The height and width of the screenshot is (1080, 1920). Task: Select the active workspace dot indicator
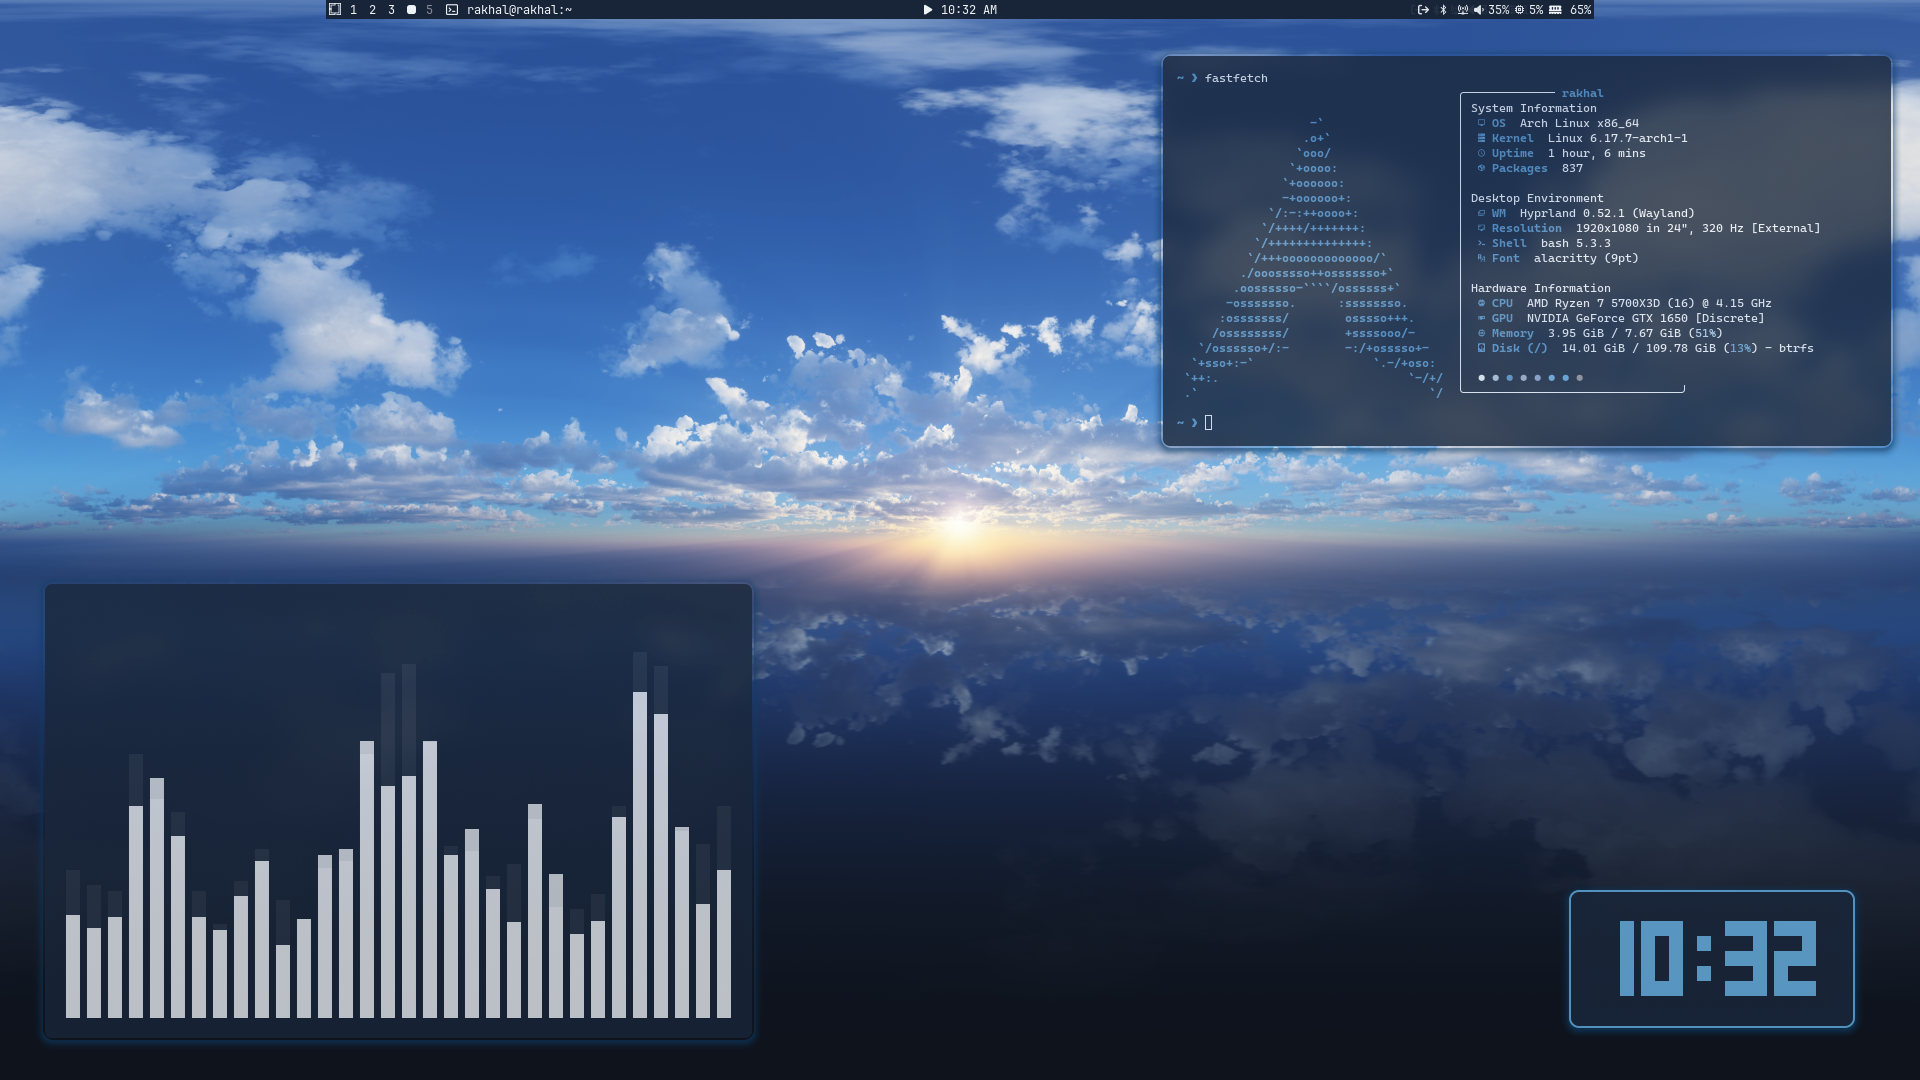tap(411, 10)
